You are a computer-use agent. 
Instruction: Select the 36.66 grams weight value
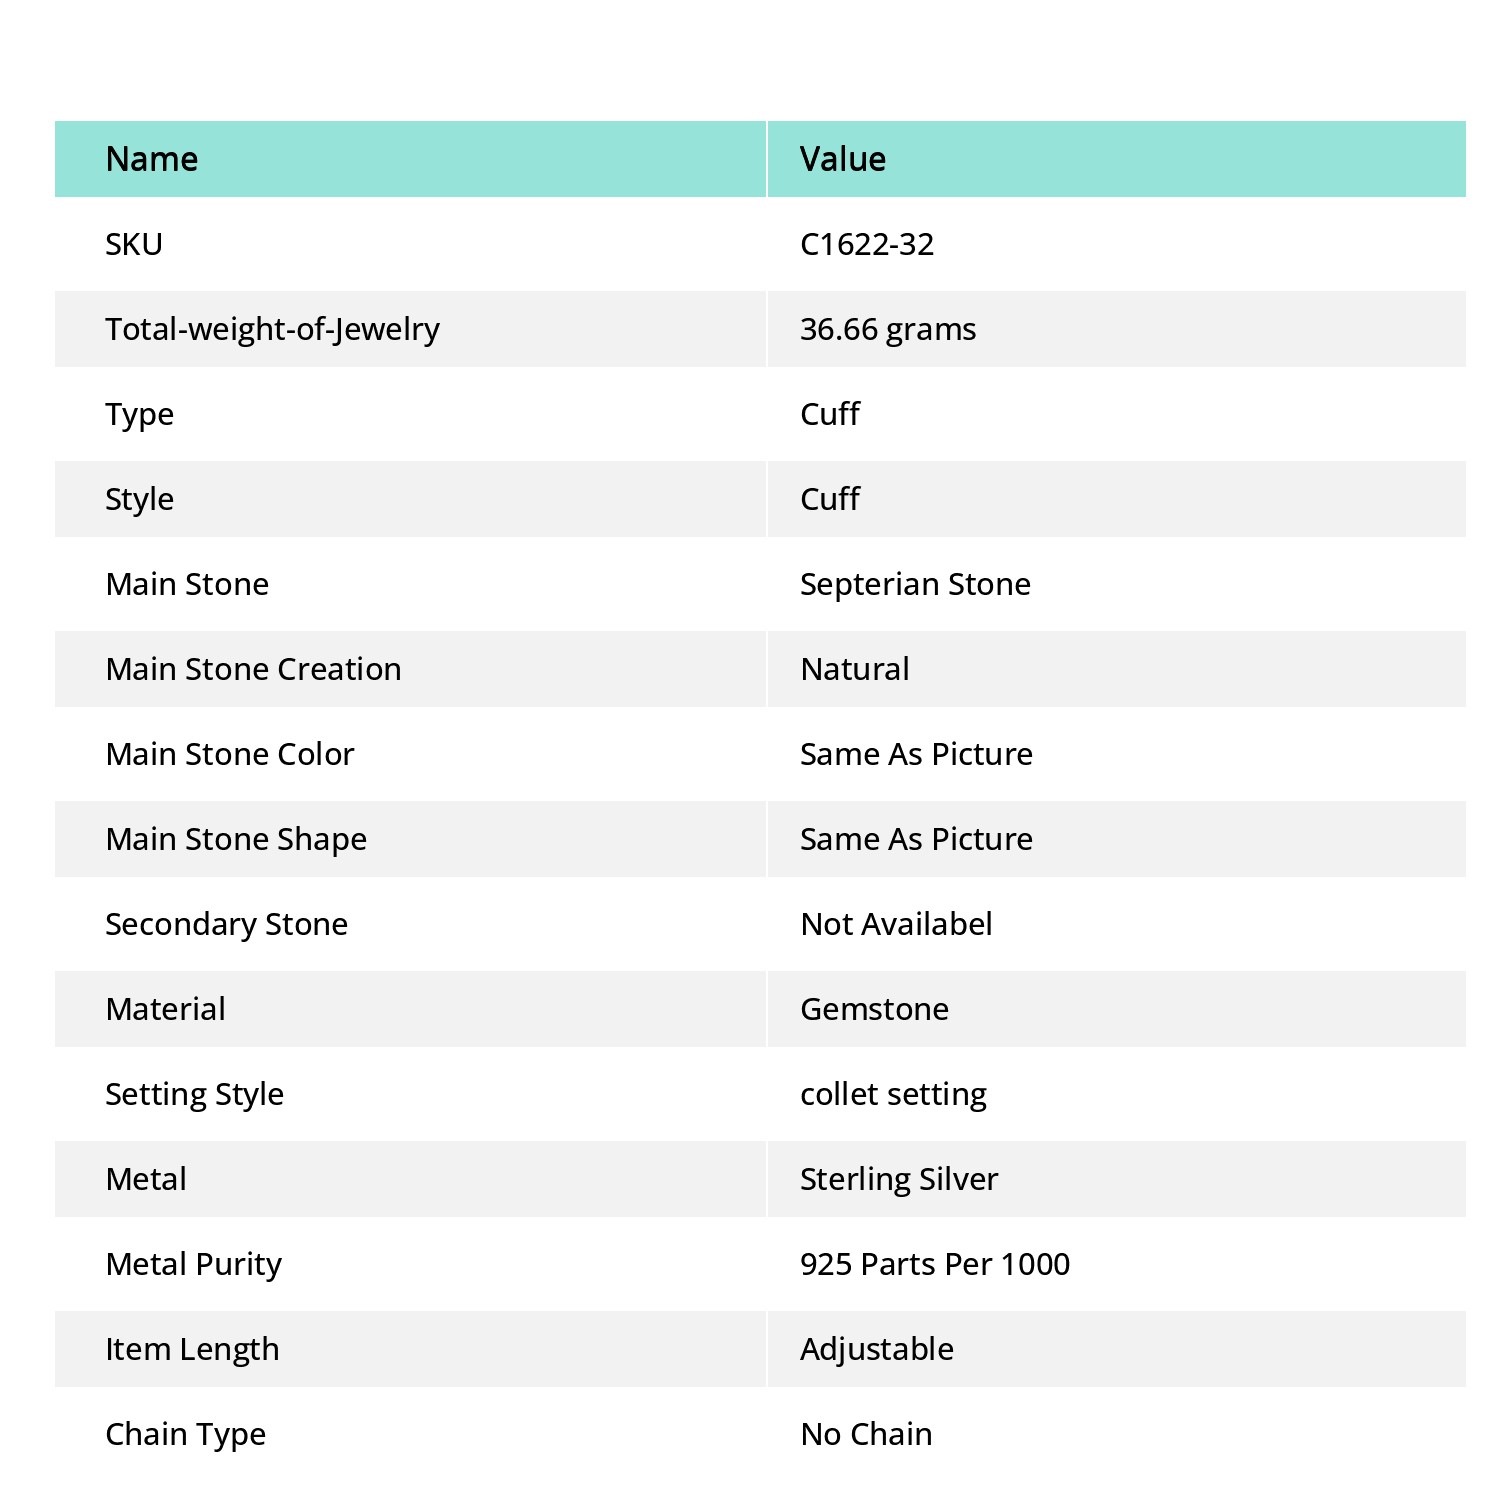pyautogui.click(x=888, y=329)
